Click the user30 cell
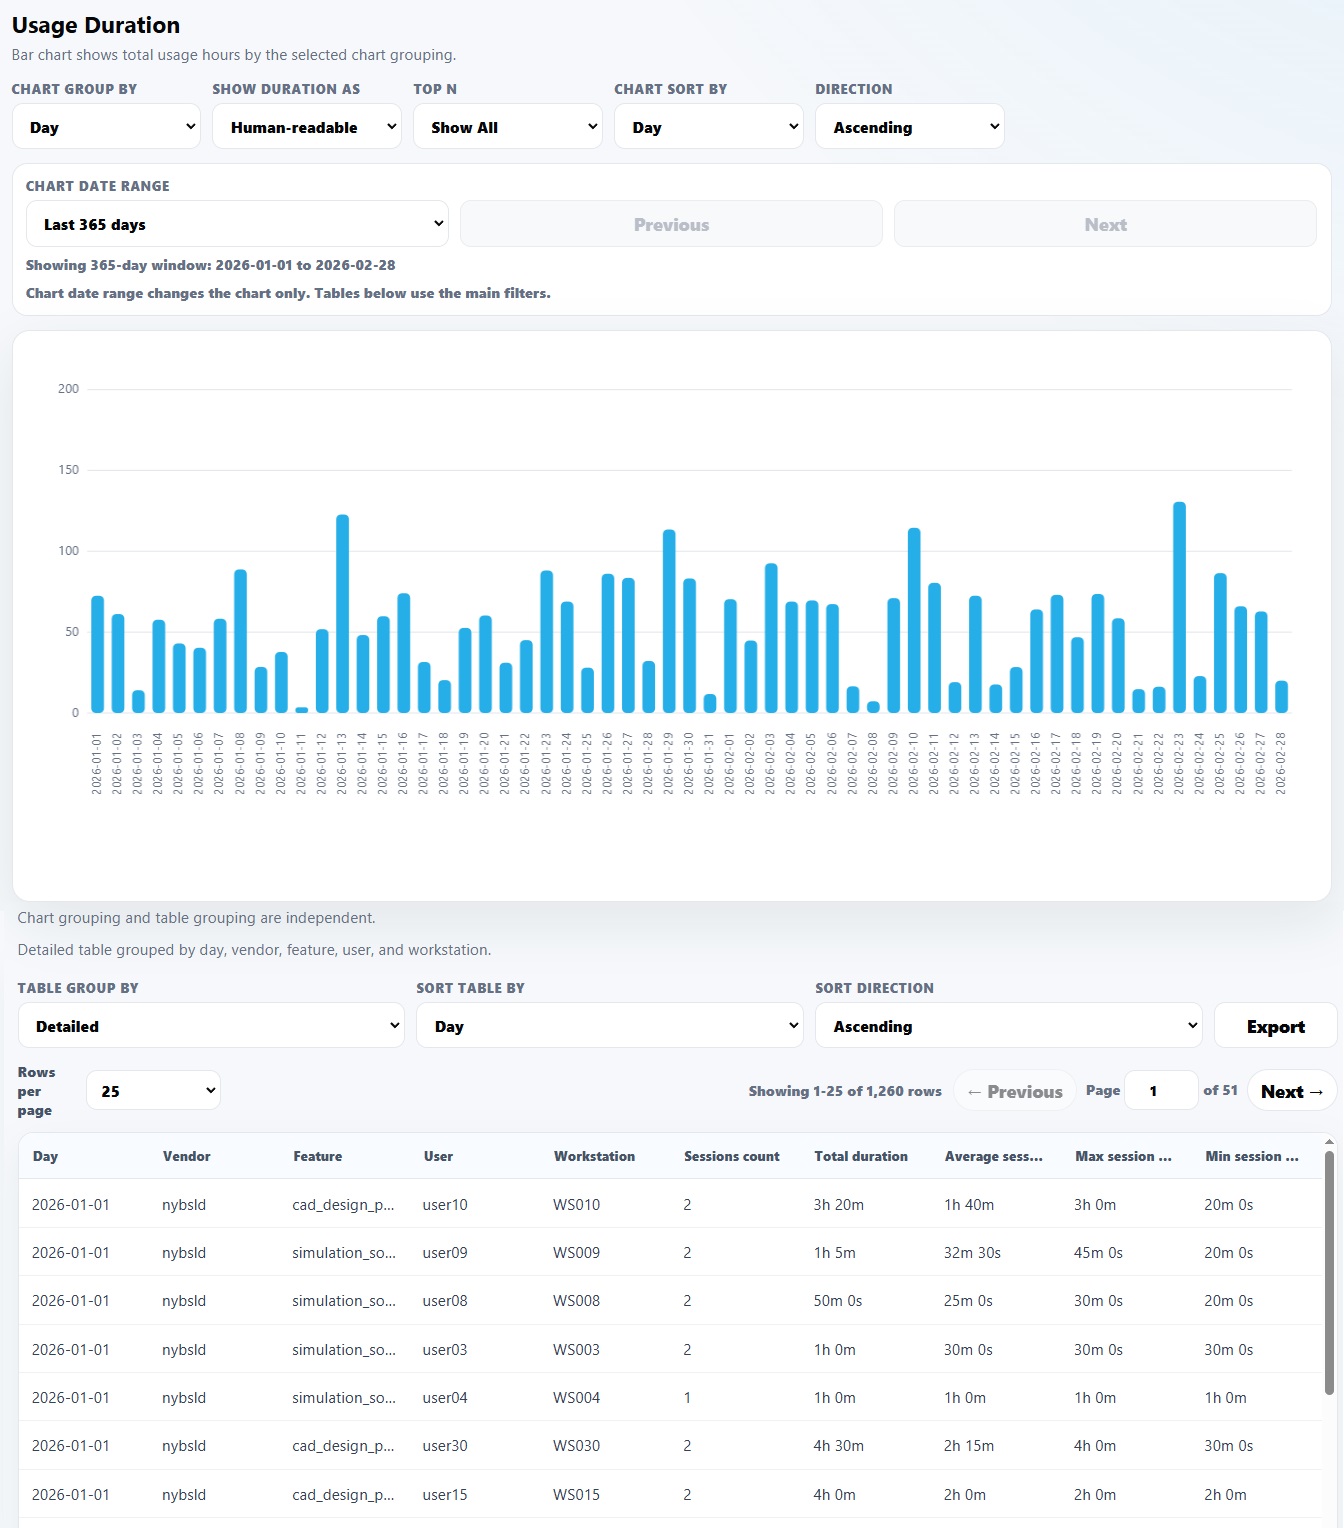Screen dimensions: 1344x1528 tap(445, 1445)
